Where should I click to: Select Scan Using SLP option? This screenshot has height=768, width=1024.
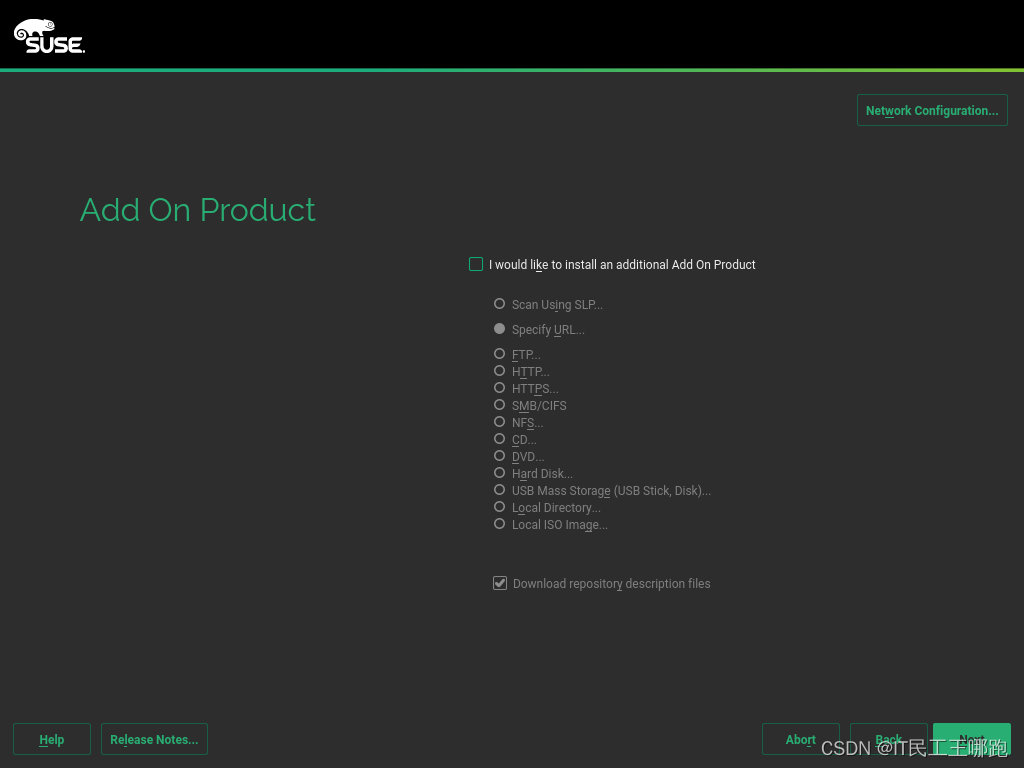(x=499, y=303)
